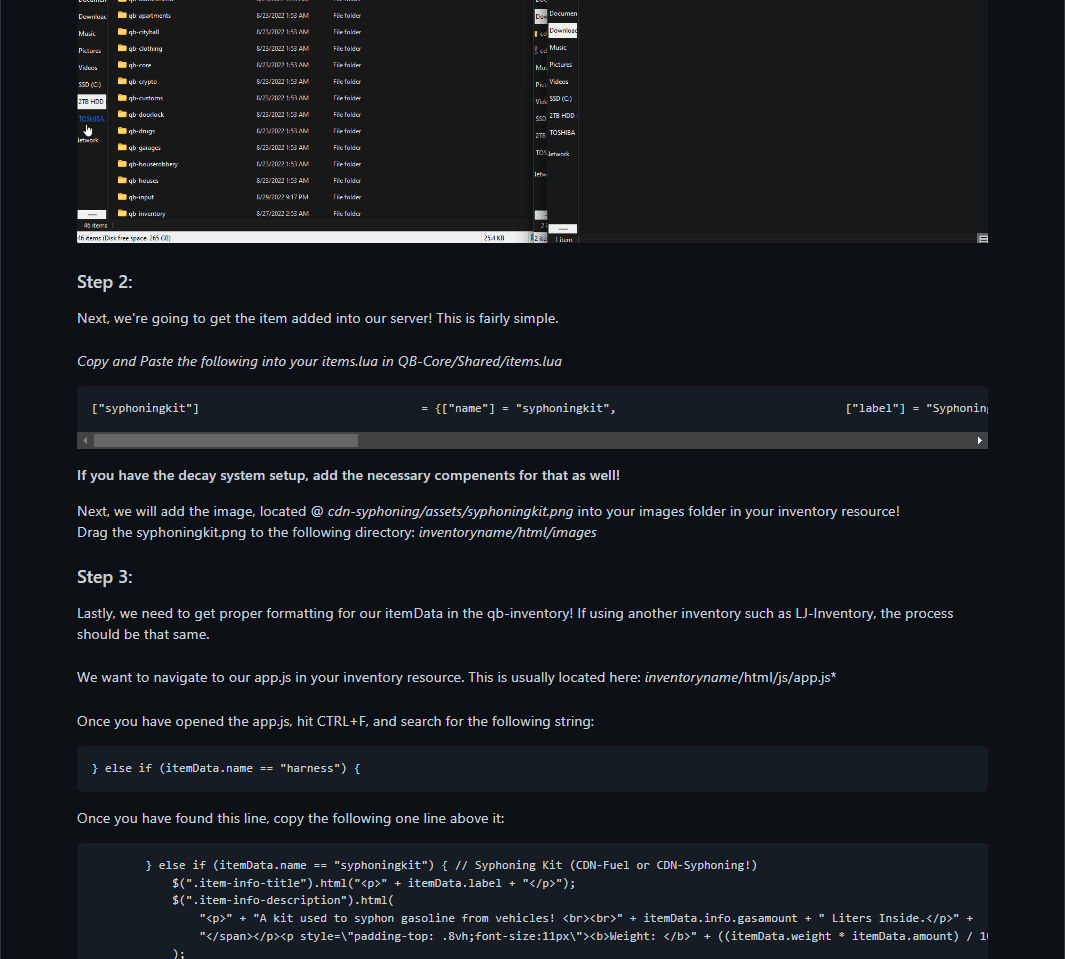Viewport: 1065px width, 959px height.
Task: Open the qb-clothing folder
Action: coord(148,48)
